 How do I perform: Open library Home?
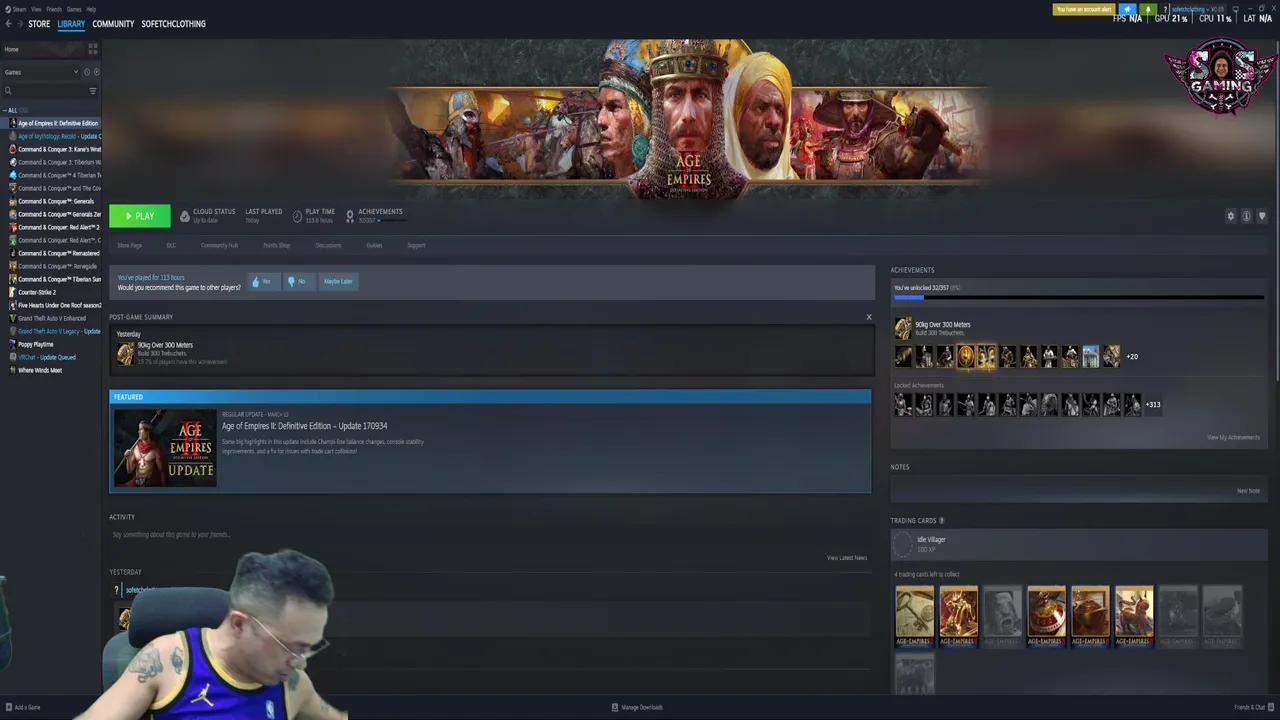coord(12,49)
